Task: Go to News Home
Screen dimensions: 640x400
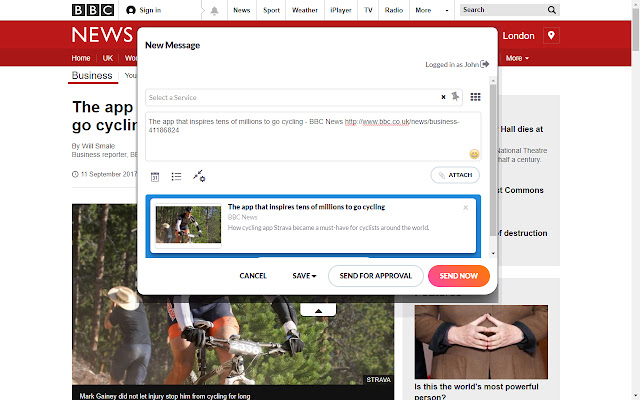Action: click(x=81, y=58)
